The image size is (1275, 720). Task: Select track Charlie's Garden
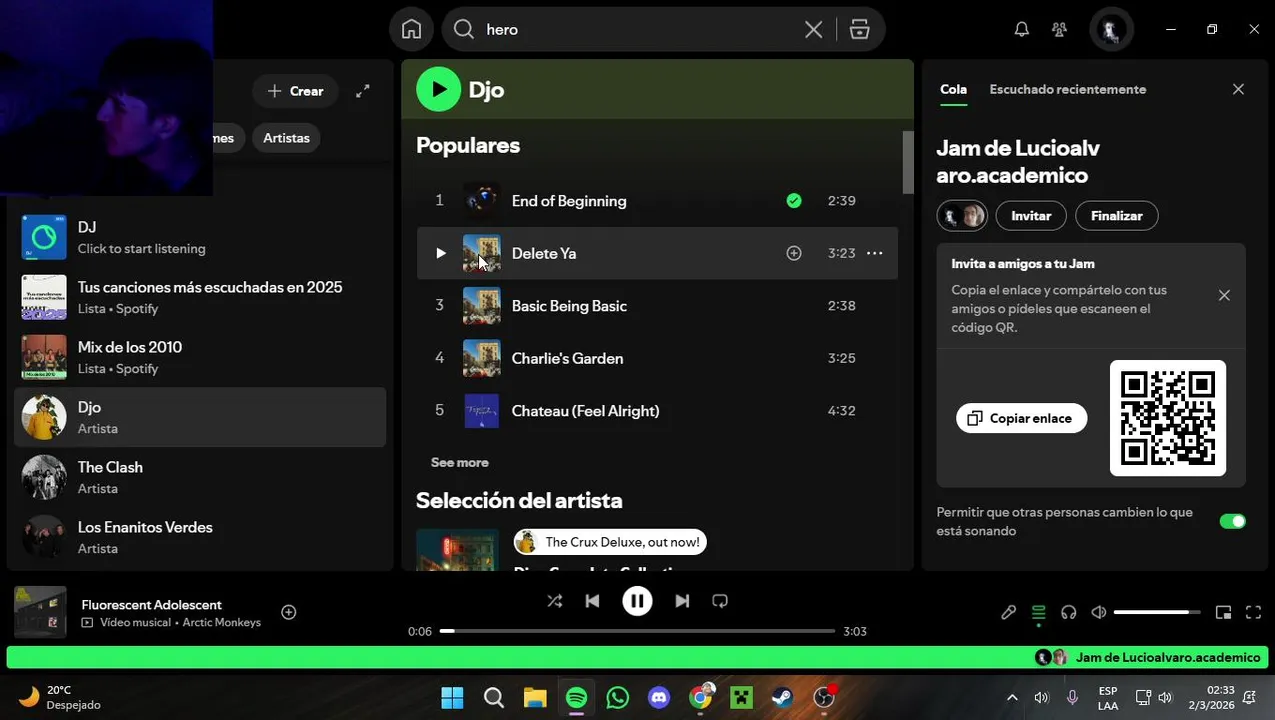tap(657, 358)
